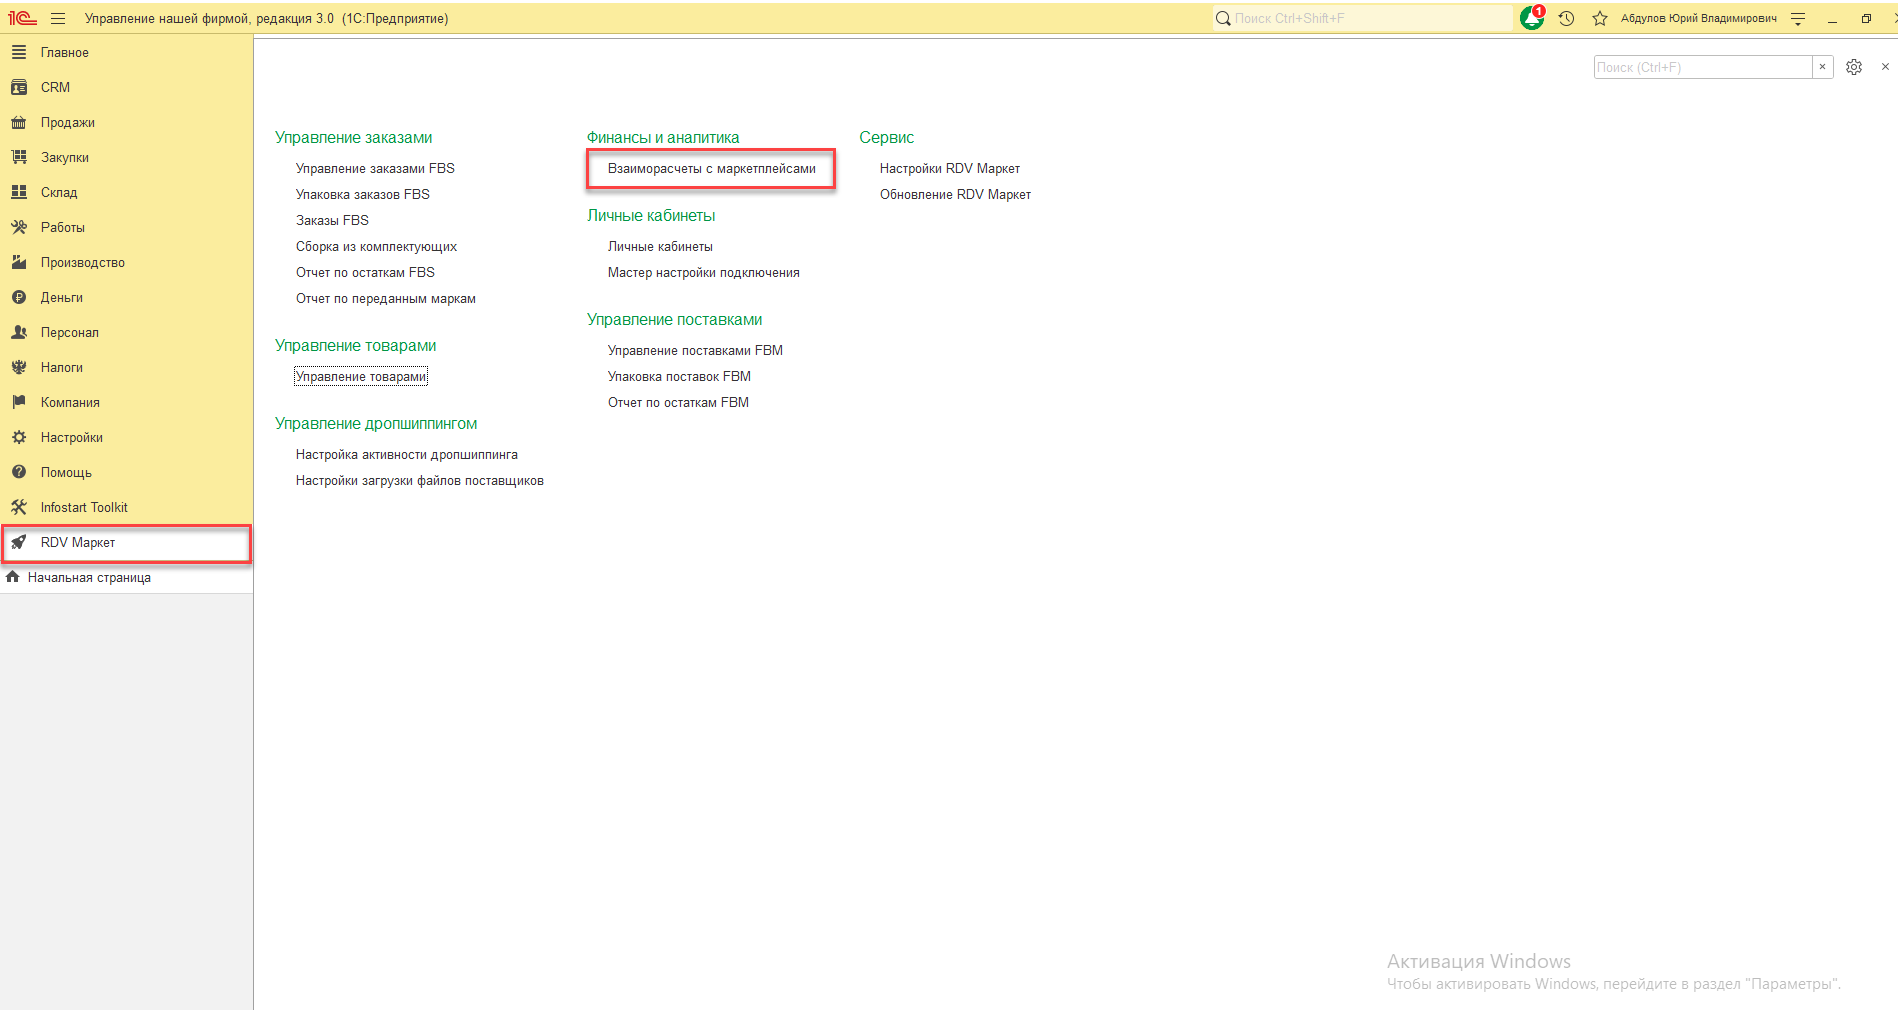Viewport: 1898px width, 1010px height.
Task: Open Упаковка поставок FBM
Action: (679, 376)
